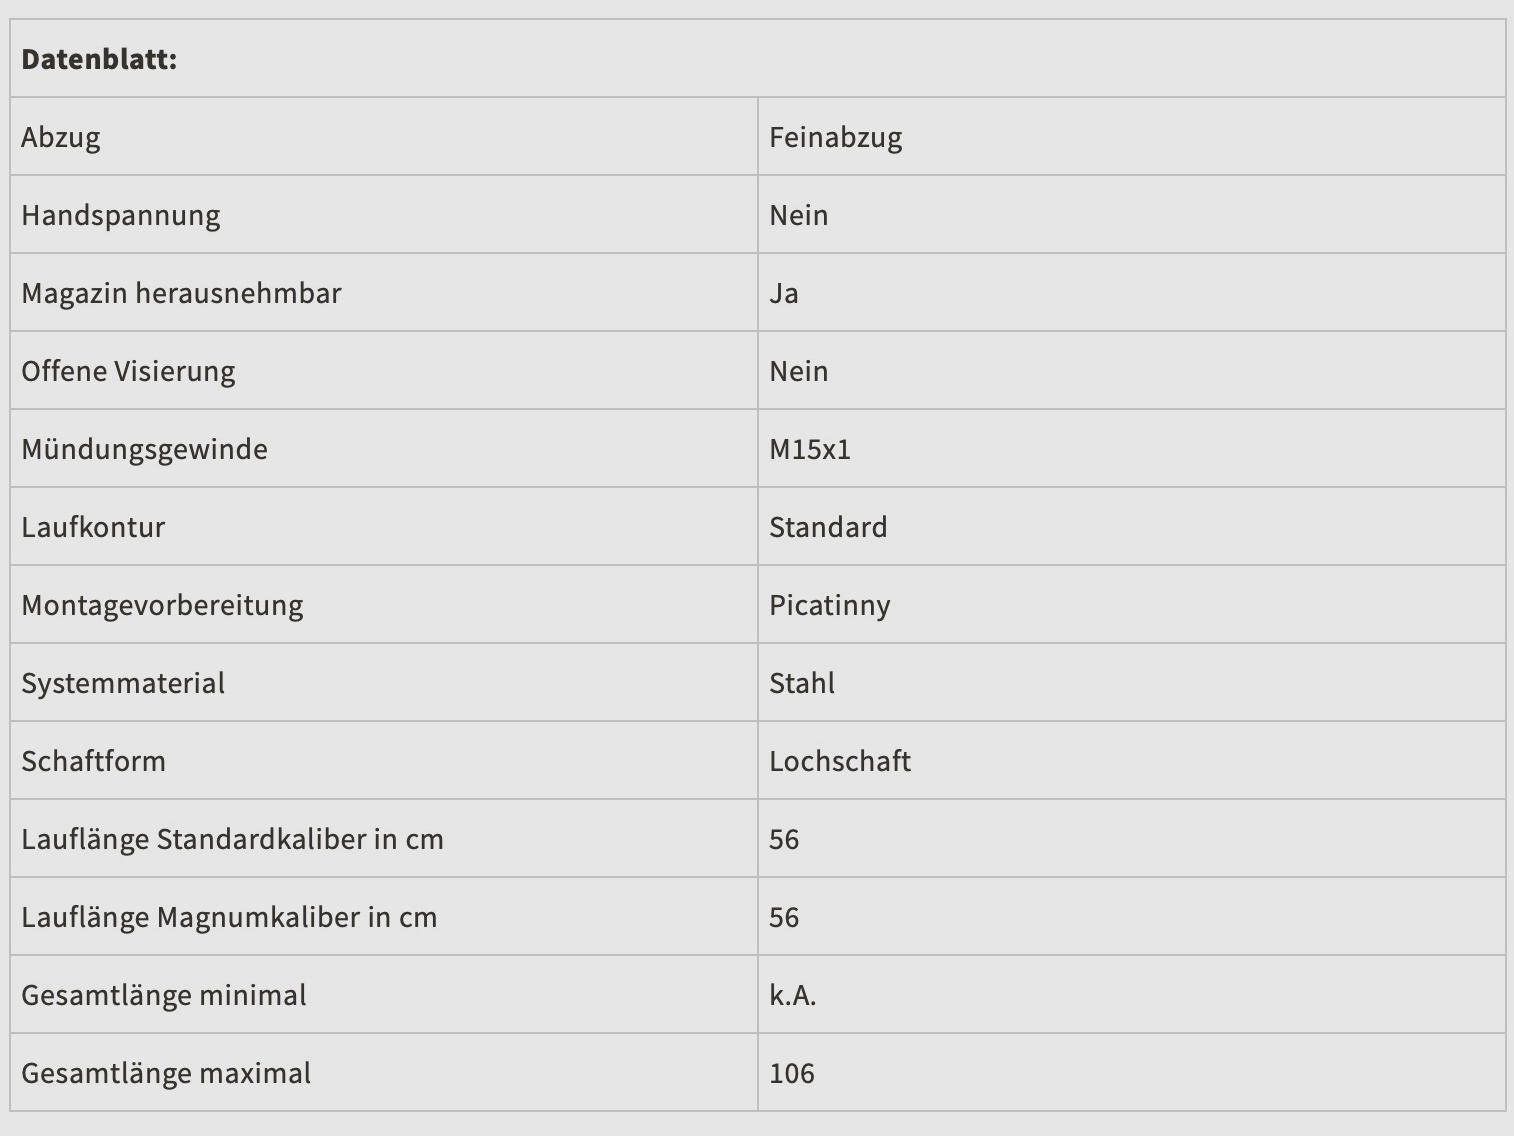
Task: Click the Ja value for Magazin
Action: pos(784,293)
